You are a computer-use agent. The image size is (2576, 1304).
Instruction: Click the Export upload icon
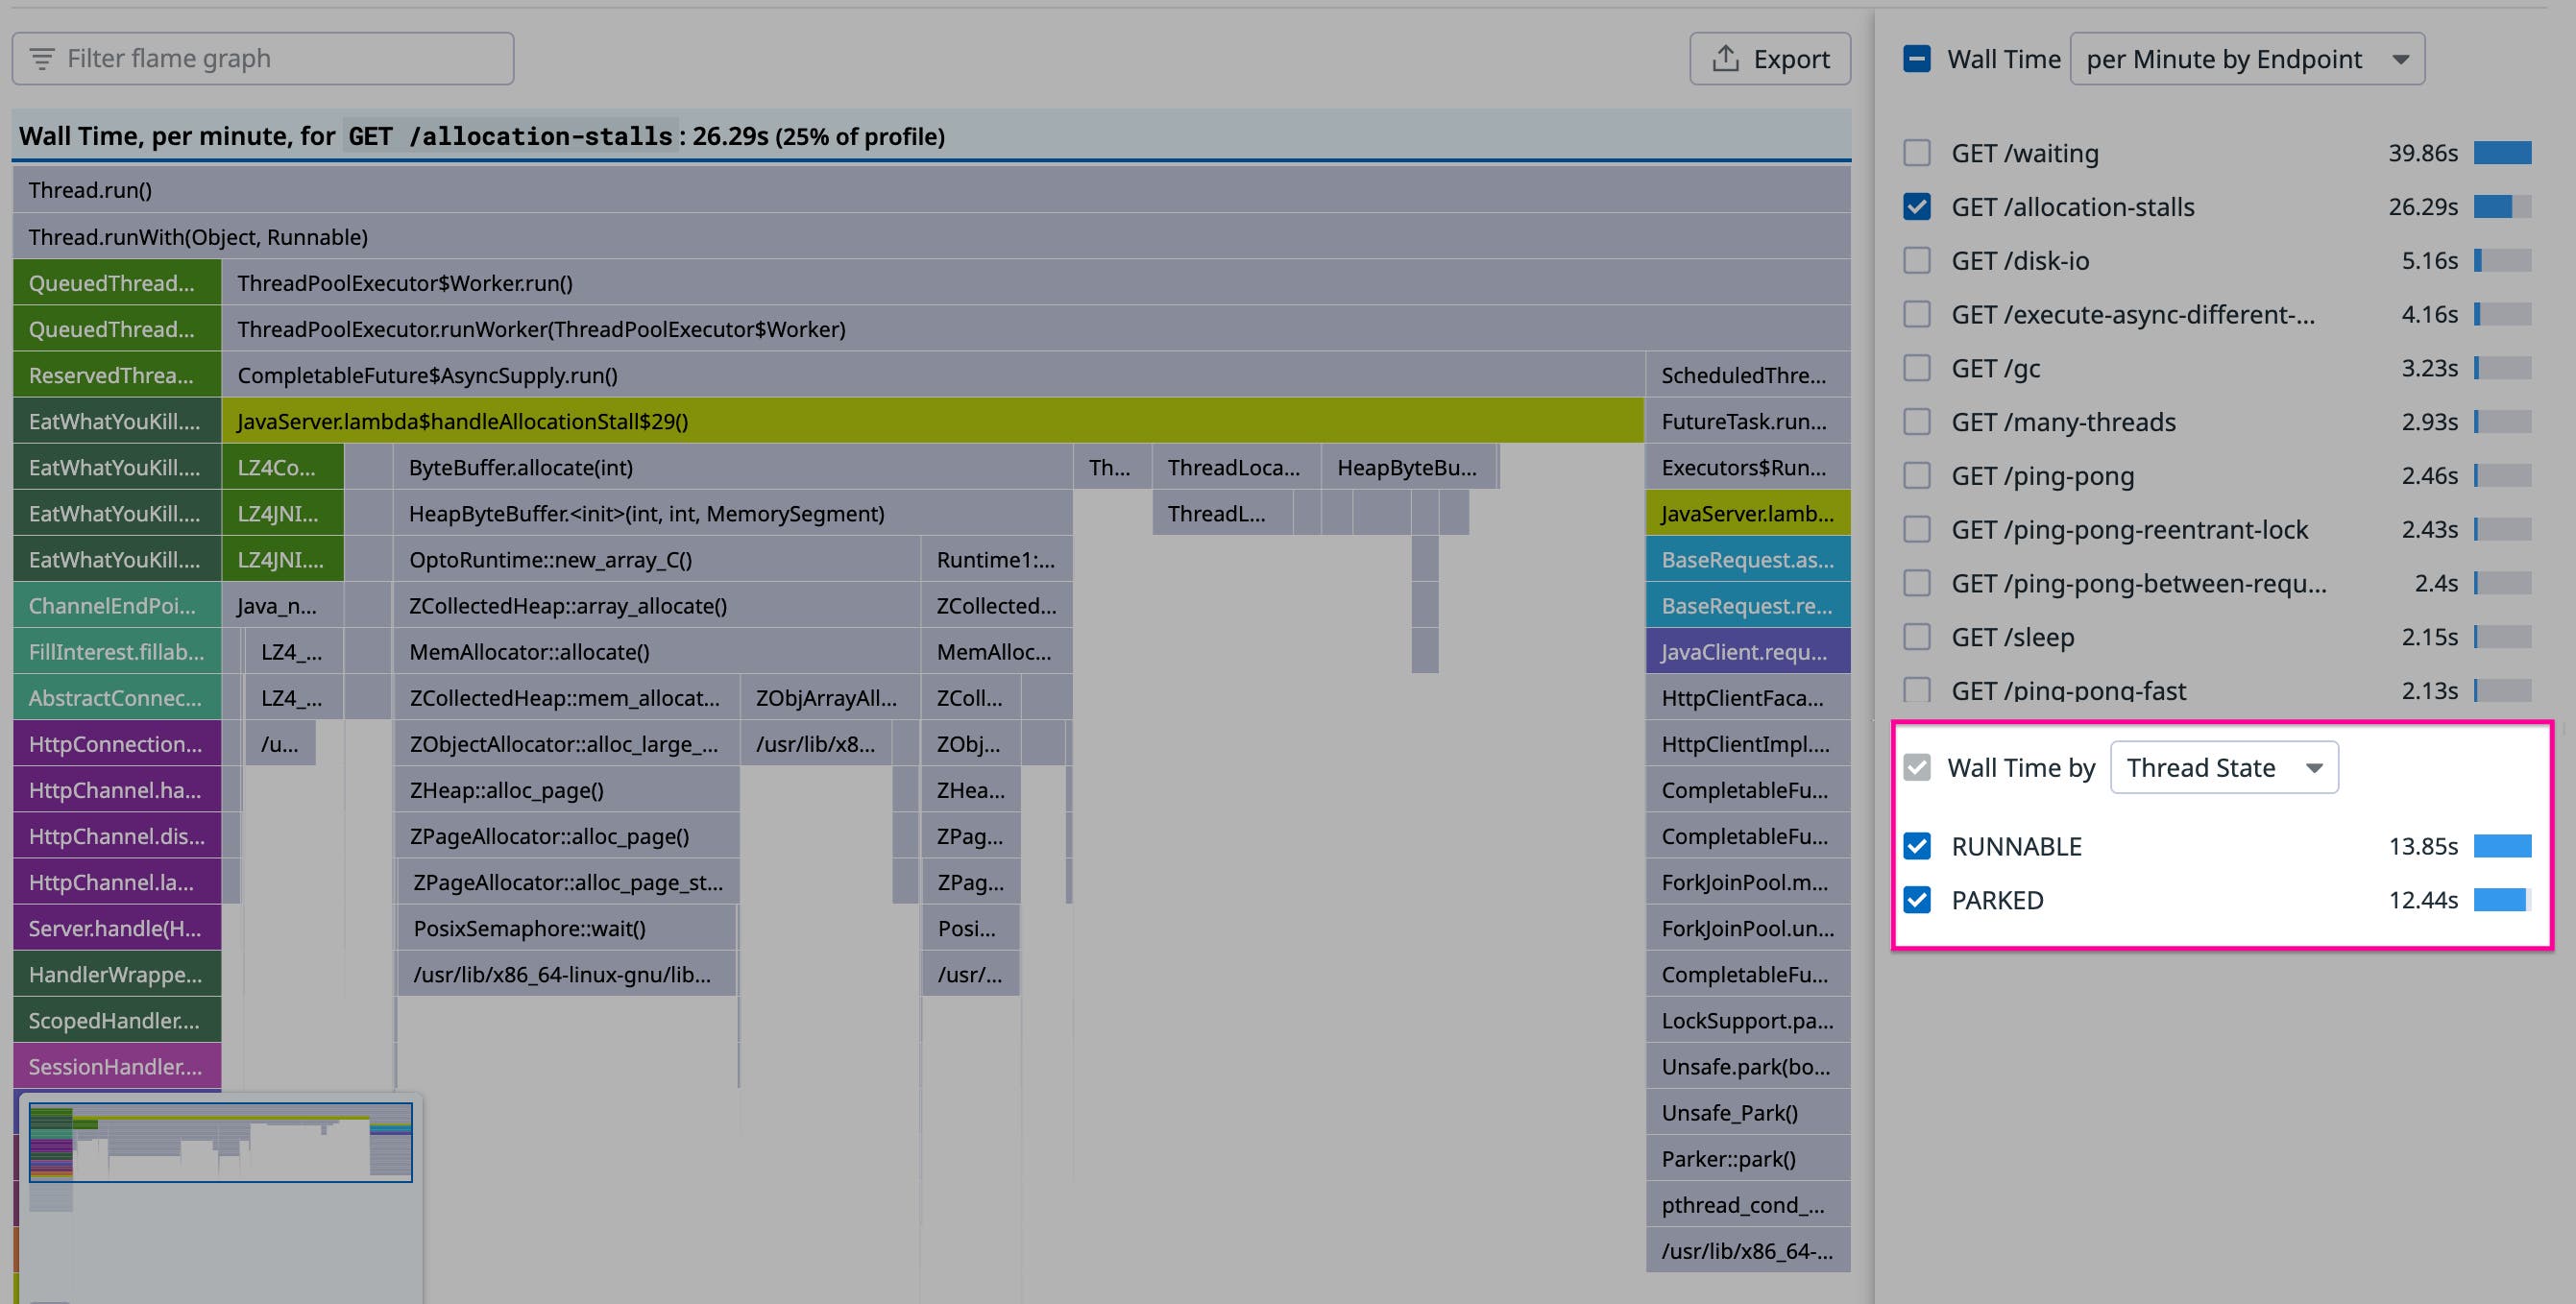(1725, 59)
